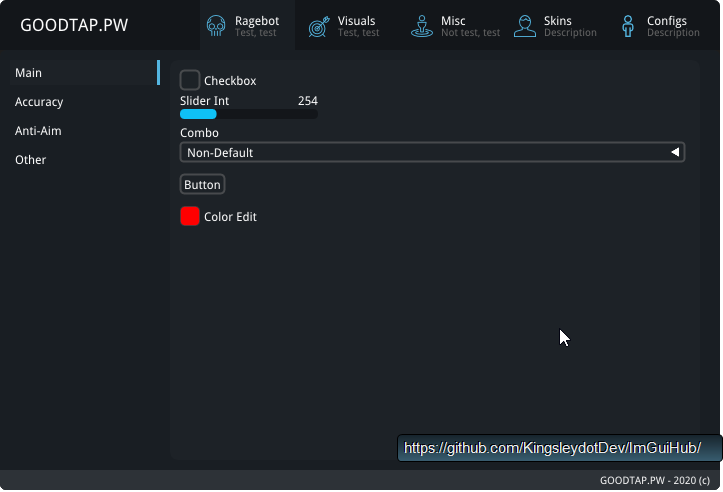Screen dimensions: 723x492
Task: Click the Slider Int value 254
Action: (308, 101)
